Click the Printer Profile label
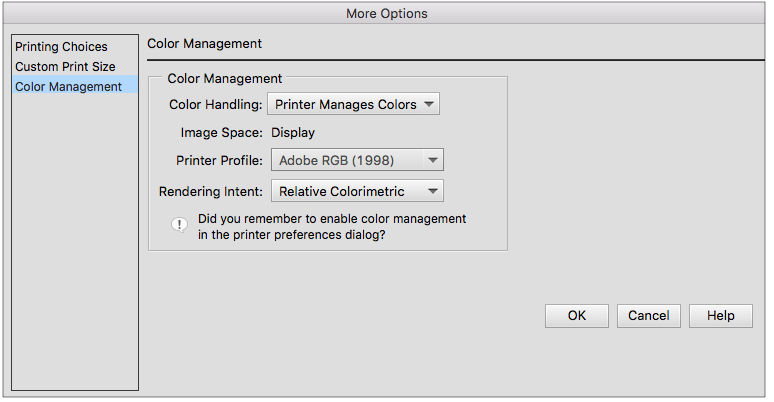774x402 pixels. tap(220, 161)
